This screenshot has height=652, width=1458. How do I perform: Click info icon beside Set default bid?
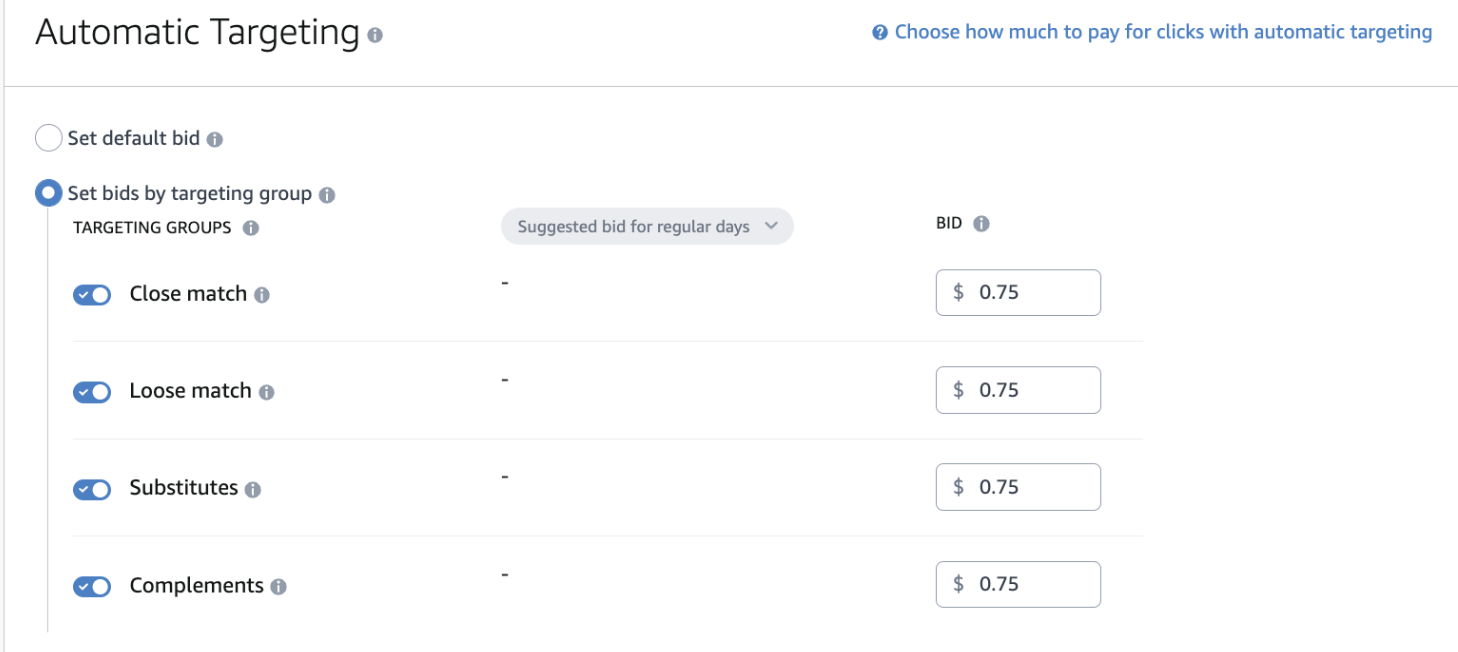[x=215, y=139]
